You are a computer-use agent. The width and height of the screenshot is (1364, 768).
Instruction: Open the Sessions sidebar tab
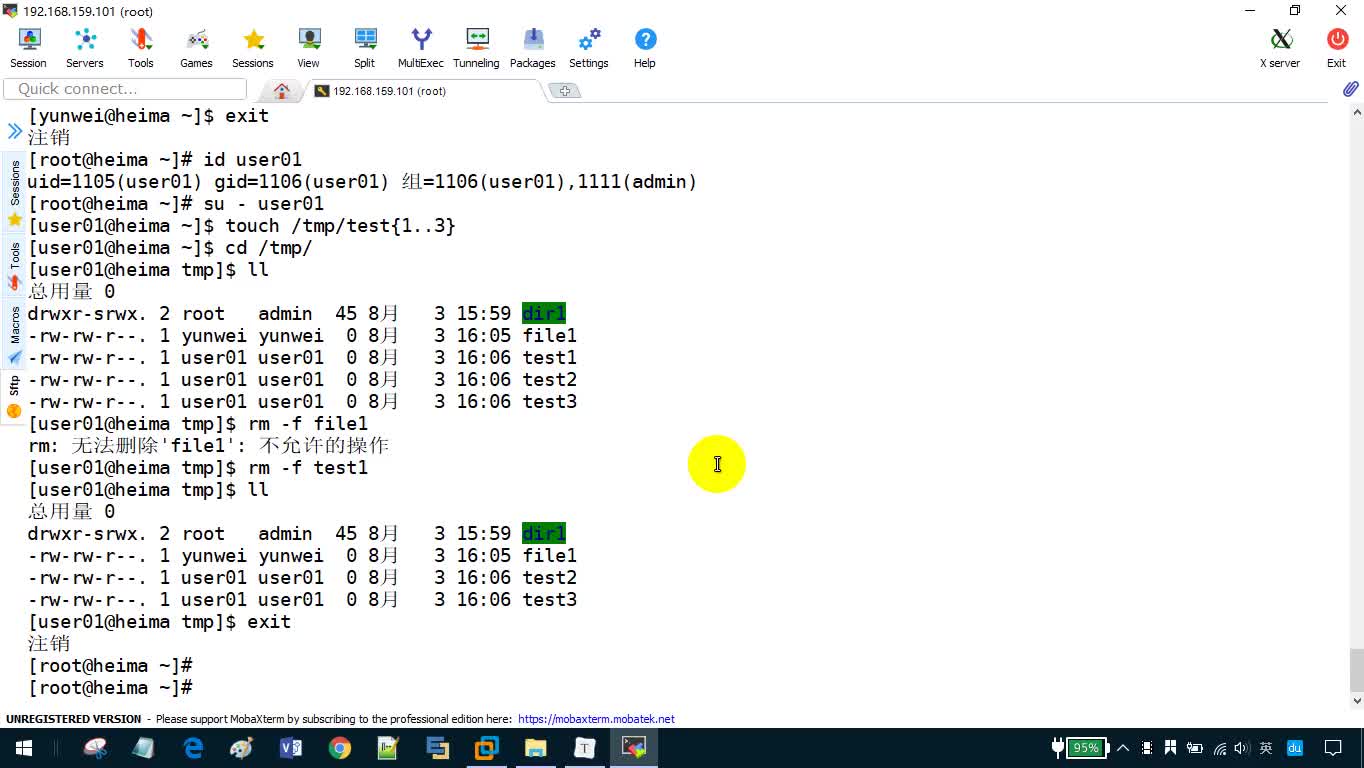[14, 193]
